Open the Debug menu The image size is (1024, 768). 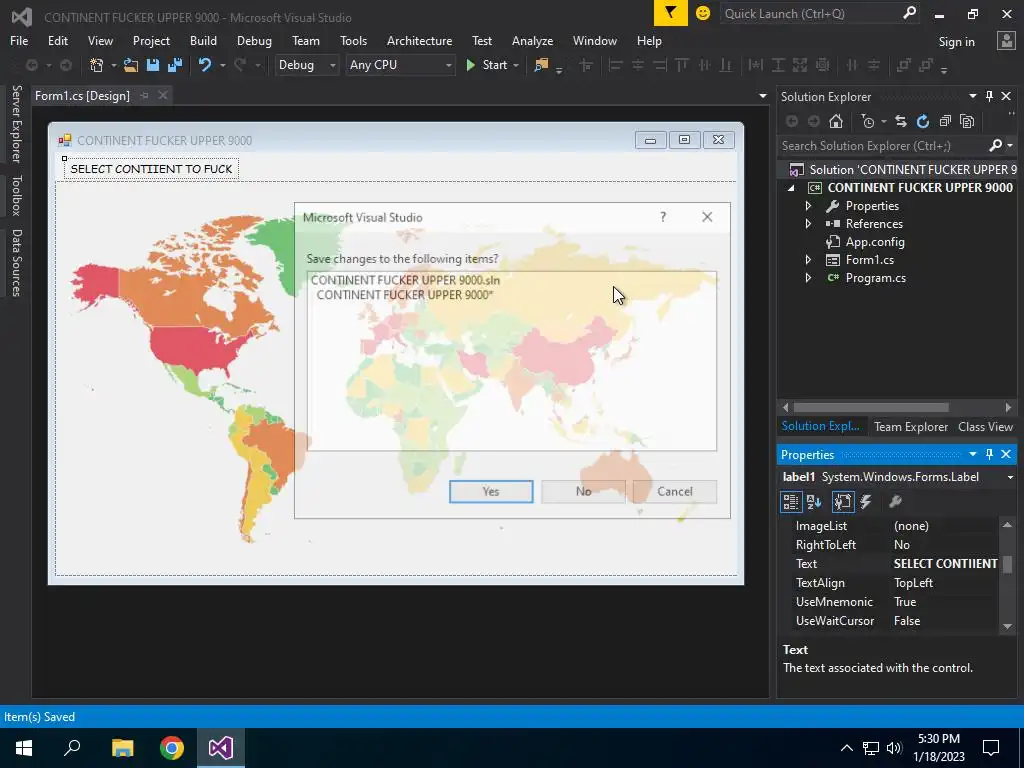(x=254, y=40)
